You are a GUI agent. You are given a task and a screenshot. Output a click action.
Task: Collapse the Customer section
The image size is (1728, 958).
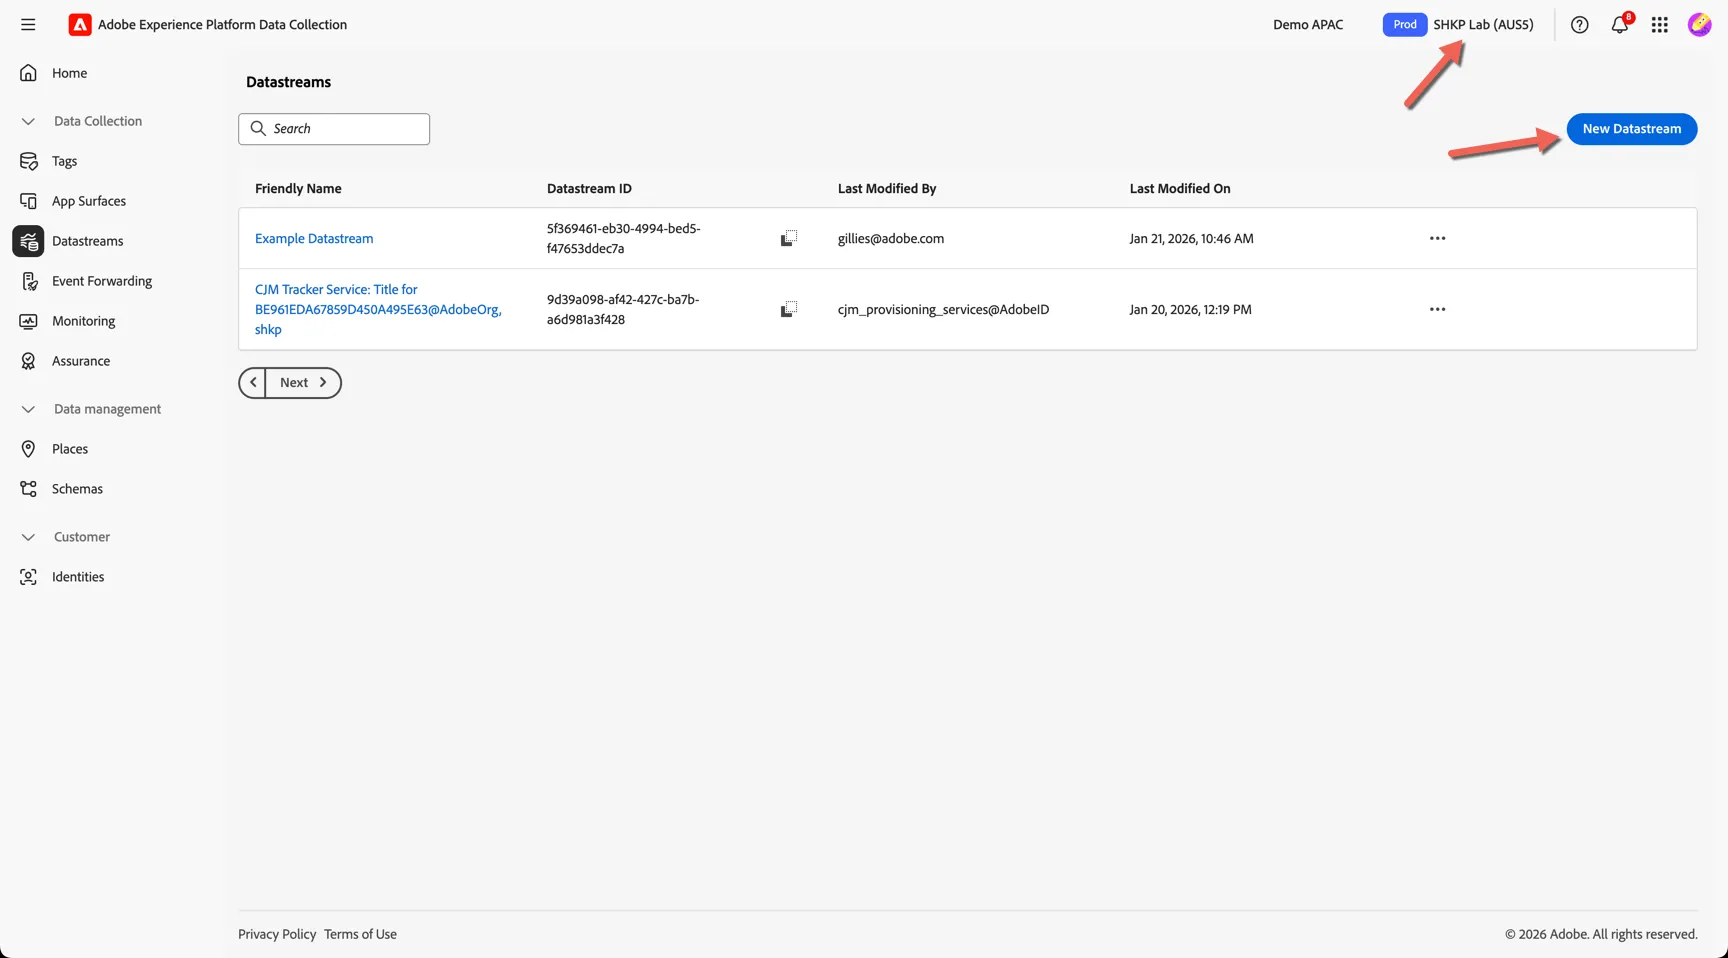28,537
